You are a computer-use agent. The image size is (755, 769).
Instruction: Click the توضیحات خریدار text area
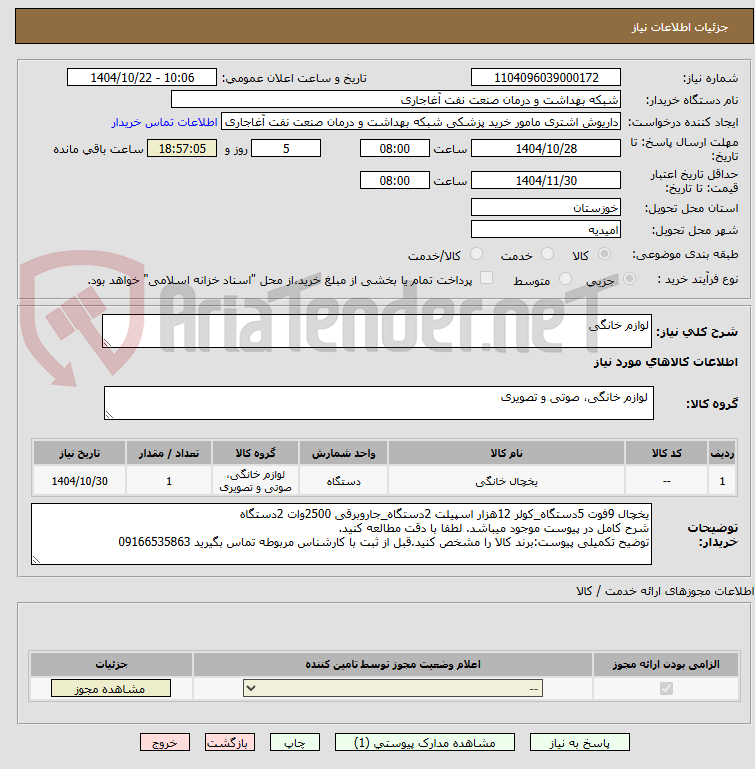[x=341, y=534]
